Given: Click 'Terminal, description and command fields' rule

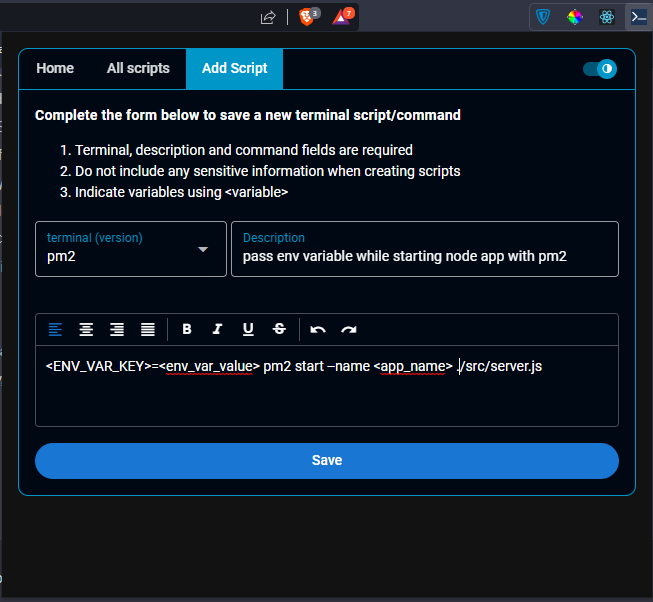Looking at the screenshot, I should [244, 150].
